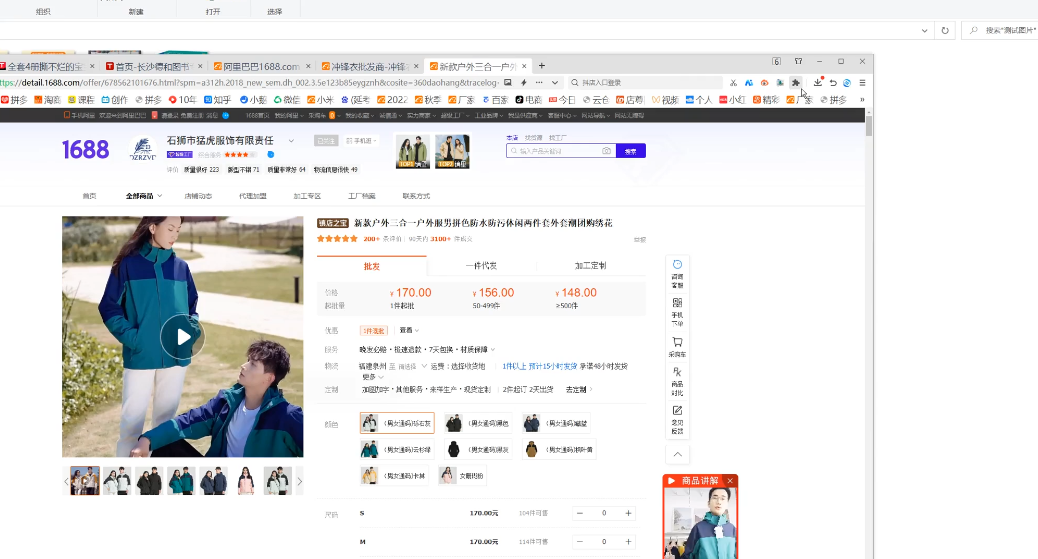Close the 商品讲解 video popup
The height and width of the screenshot is (559, 1038).
730,481
